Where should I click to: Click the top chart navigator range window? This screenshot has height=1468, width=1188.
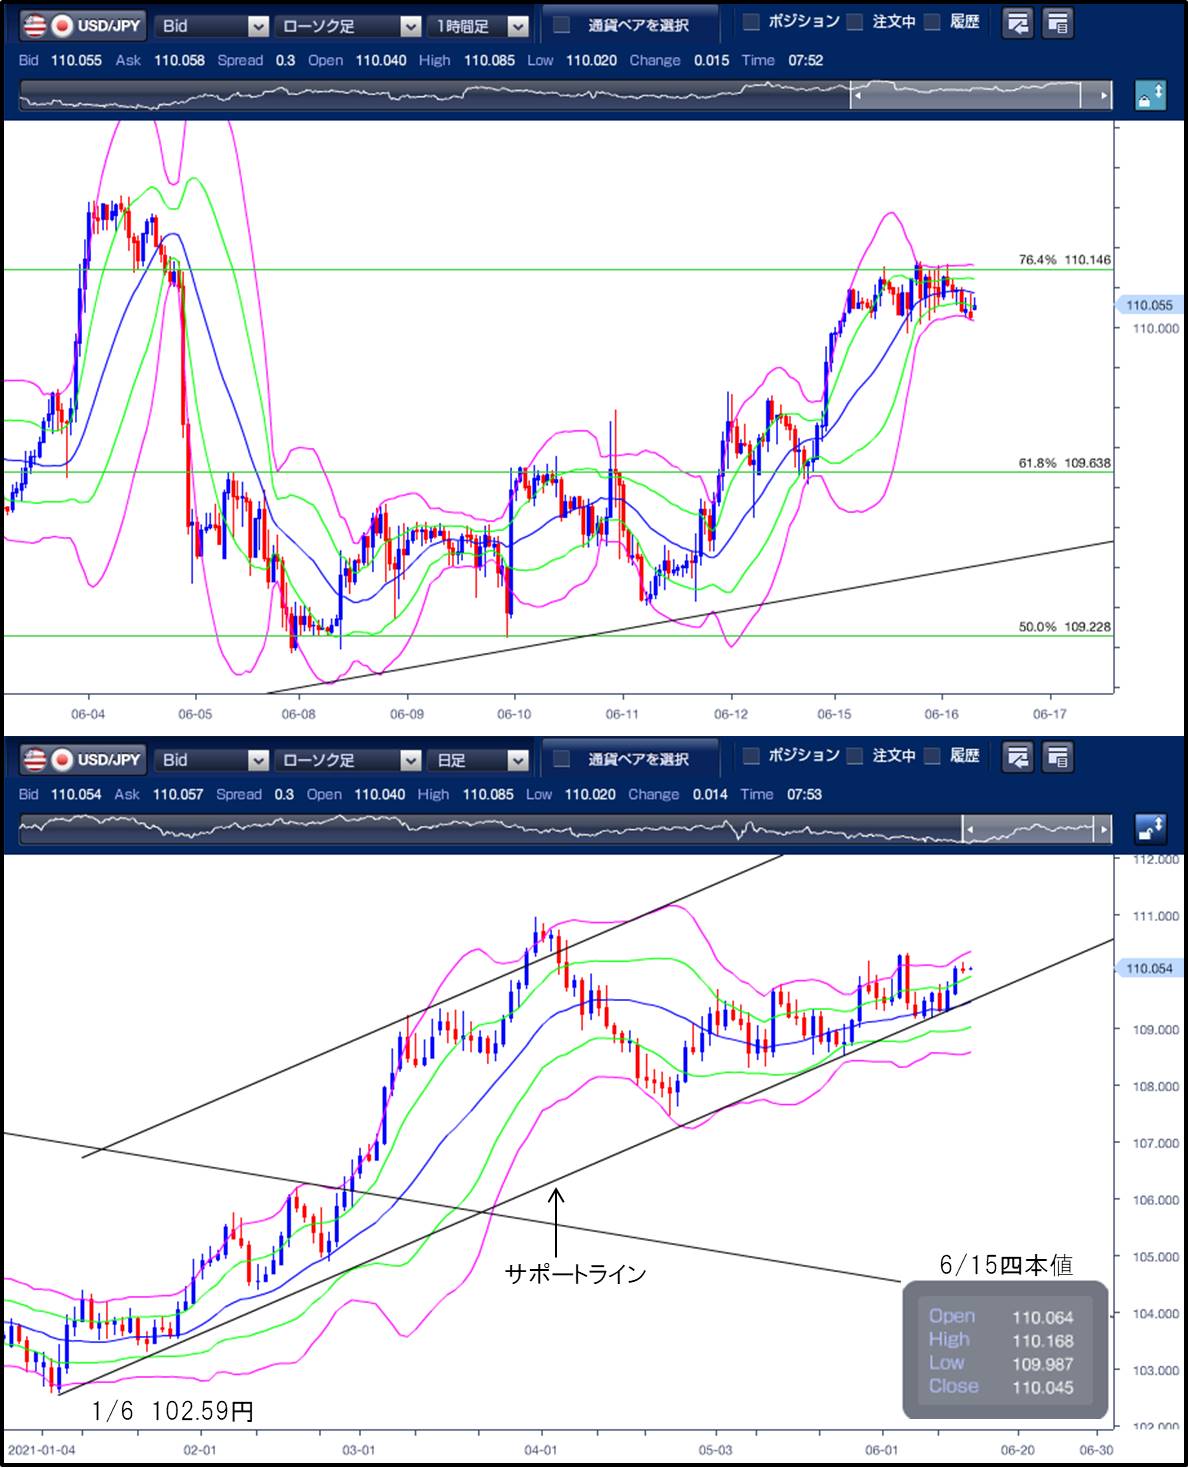(966, 95)
